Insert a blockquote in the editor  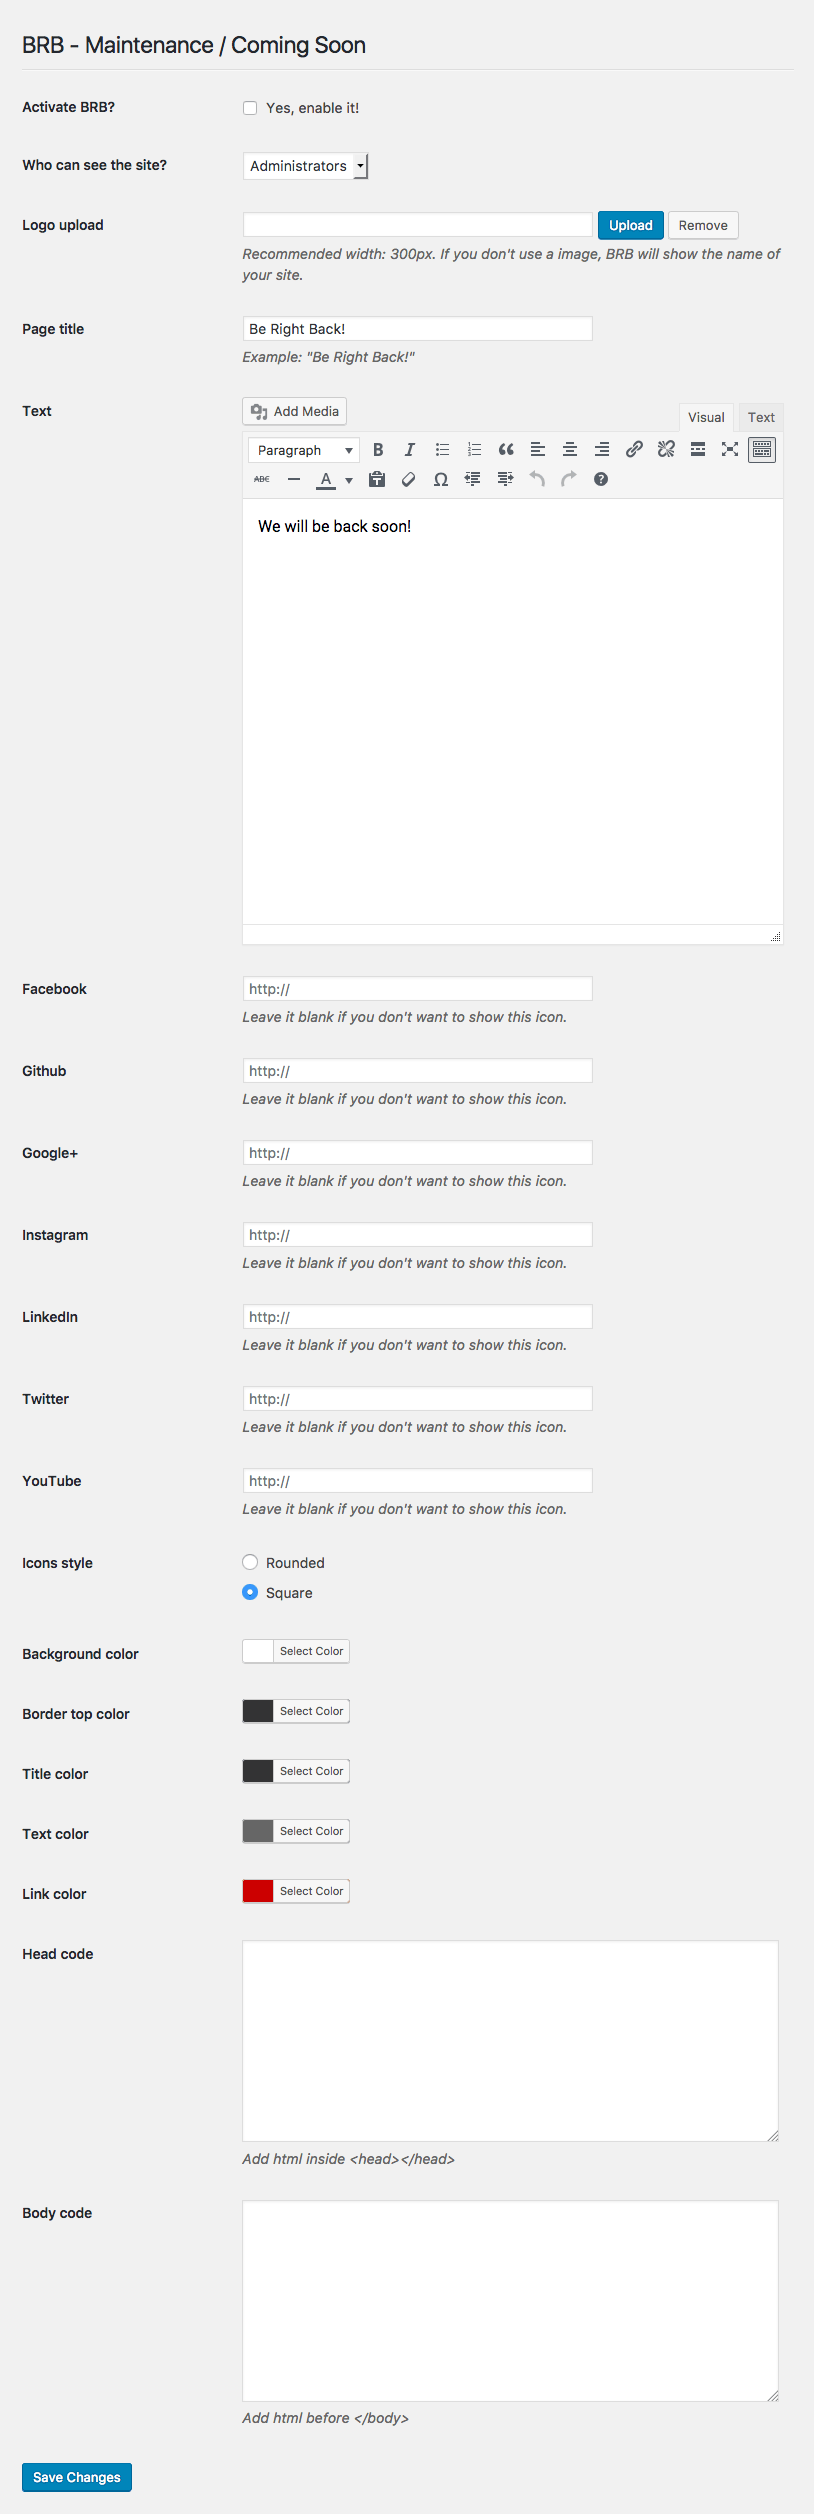coord(506,450)
